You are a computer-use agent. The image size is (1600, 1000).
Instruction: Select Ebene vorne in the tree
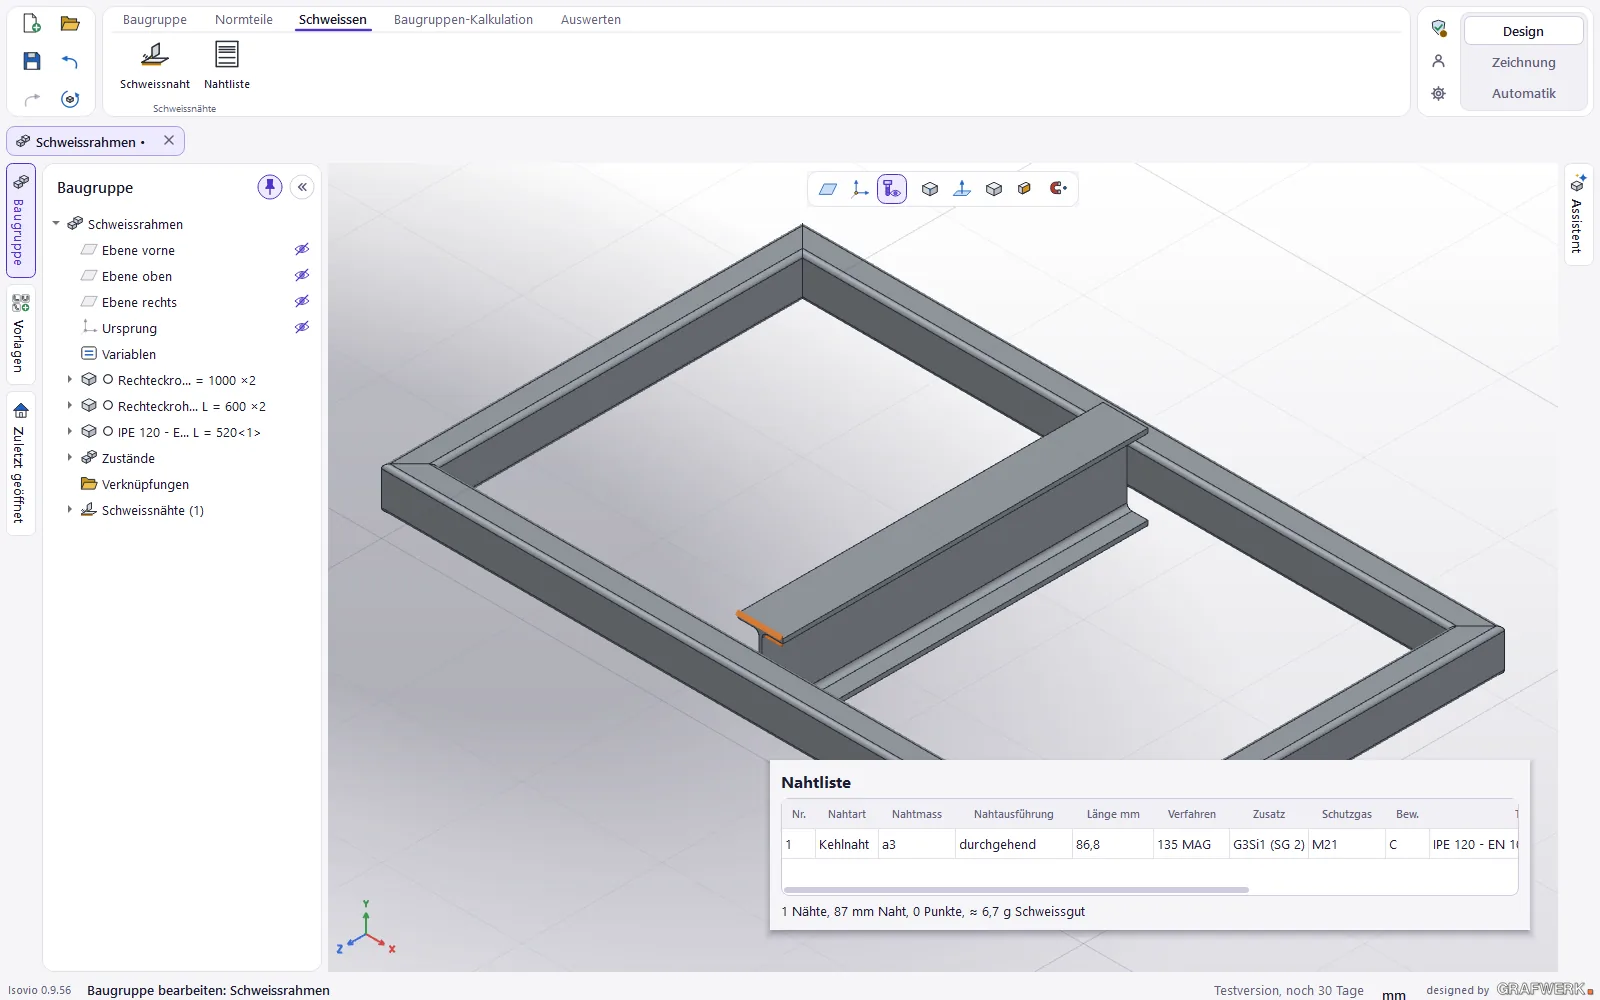[138, 250]
